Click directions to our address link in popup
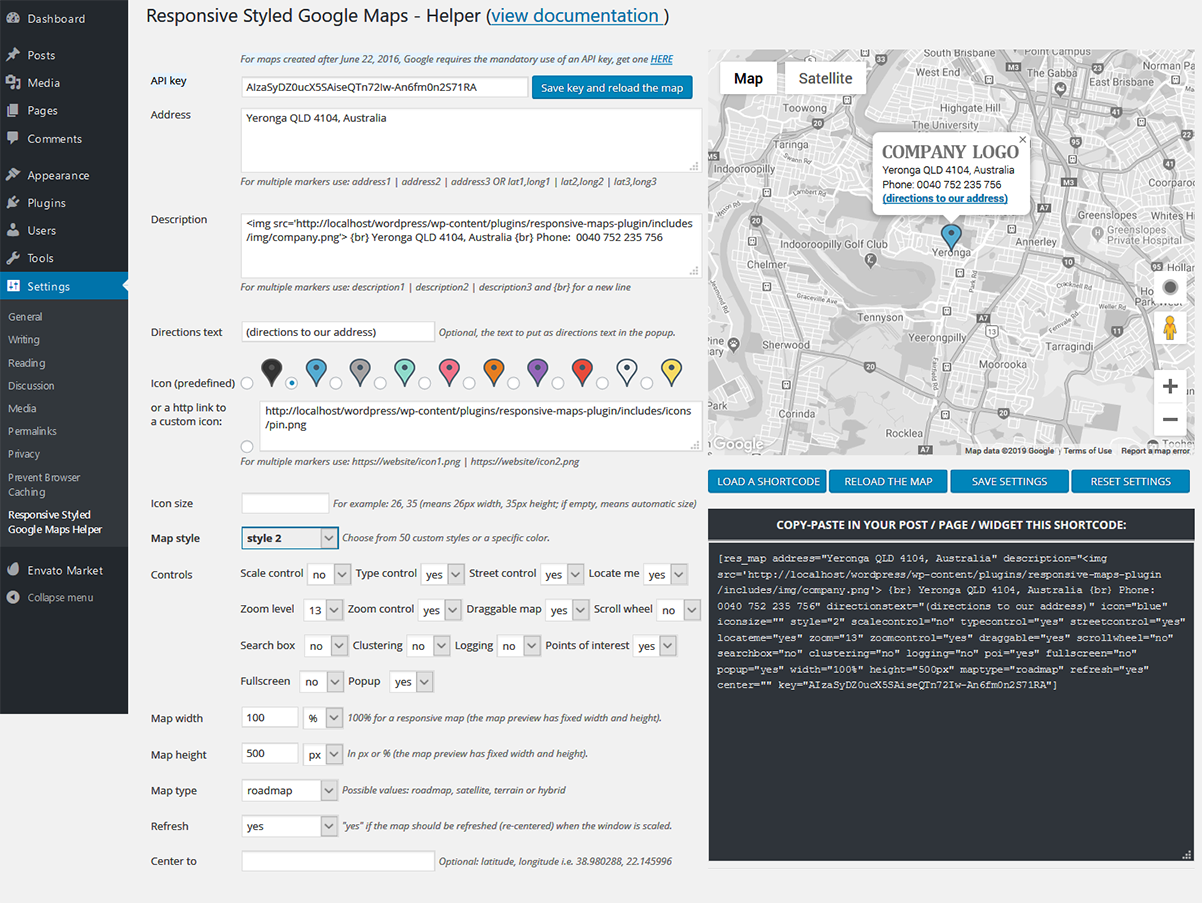 (945, 198)
